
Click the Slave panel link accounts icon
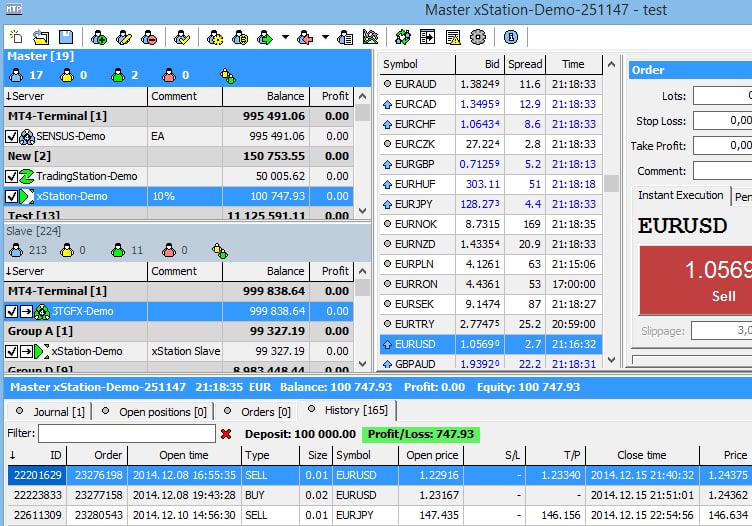tap(220, 250)
